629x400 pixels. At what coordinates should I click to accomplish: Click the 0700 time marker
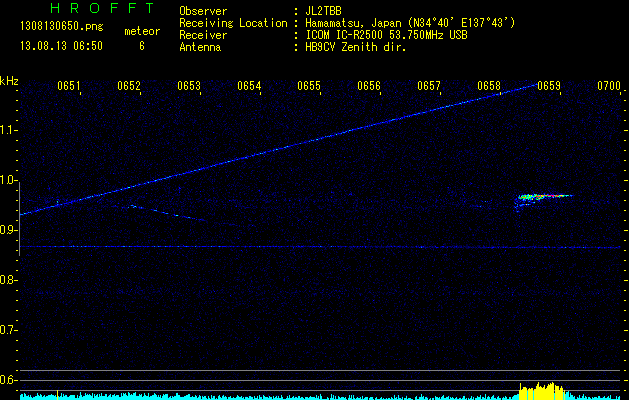[609, 87]
